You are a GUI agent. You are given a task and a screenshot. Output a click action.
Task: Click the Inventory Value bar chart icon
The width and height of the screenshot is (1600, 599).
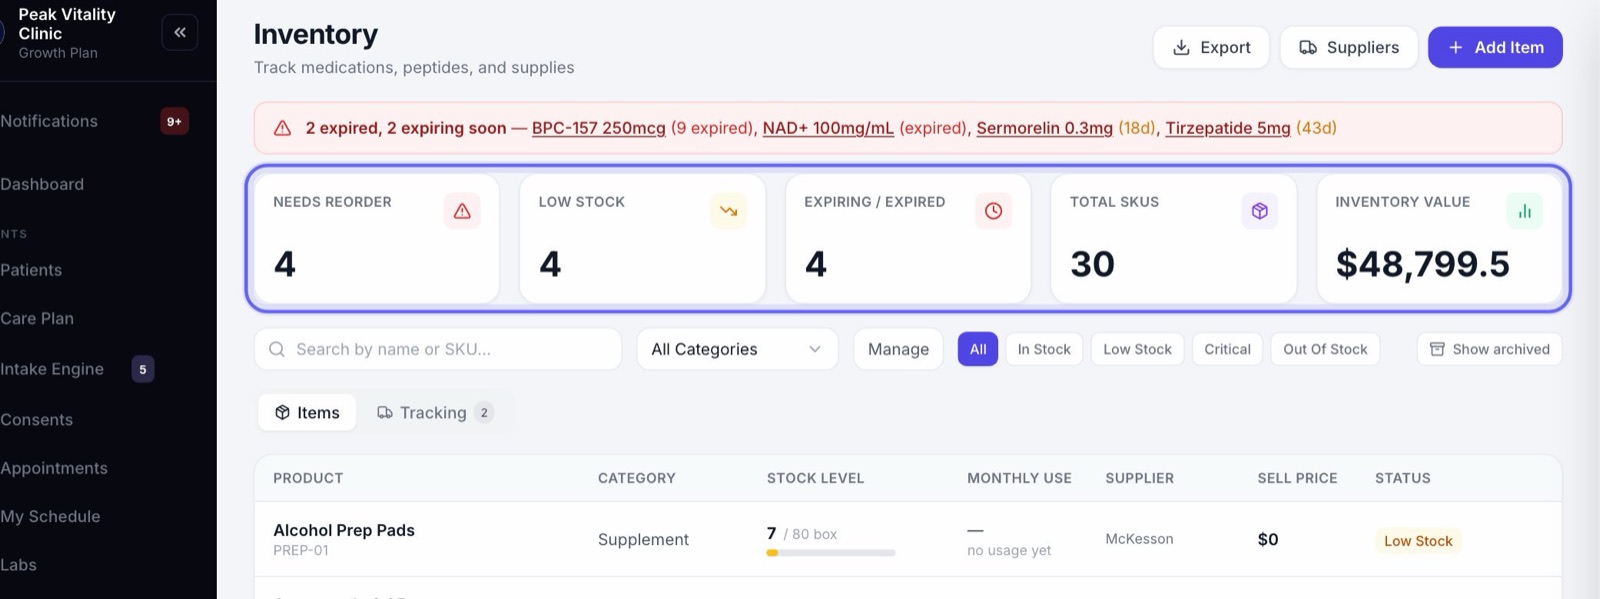1524,211
